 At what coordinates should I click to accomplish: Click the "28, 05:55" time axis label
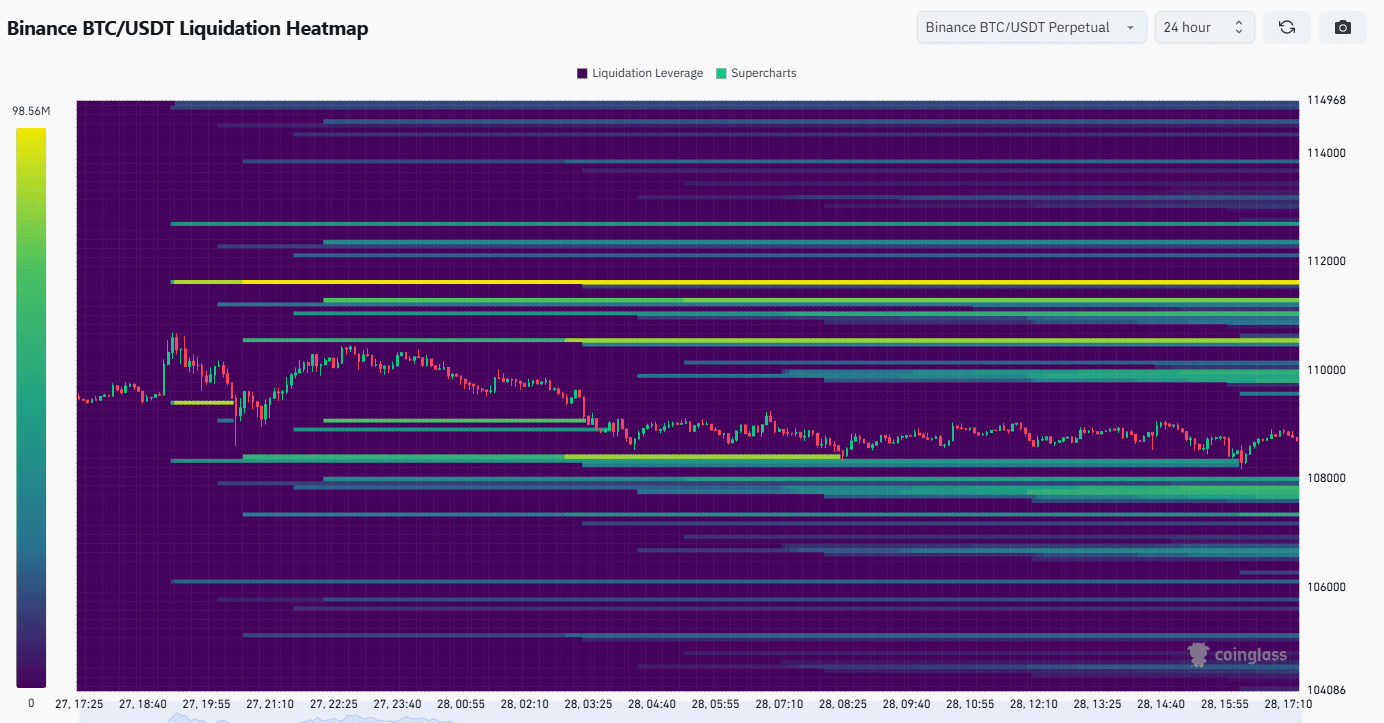tap(716, 704)
